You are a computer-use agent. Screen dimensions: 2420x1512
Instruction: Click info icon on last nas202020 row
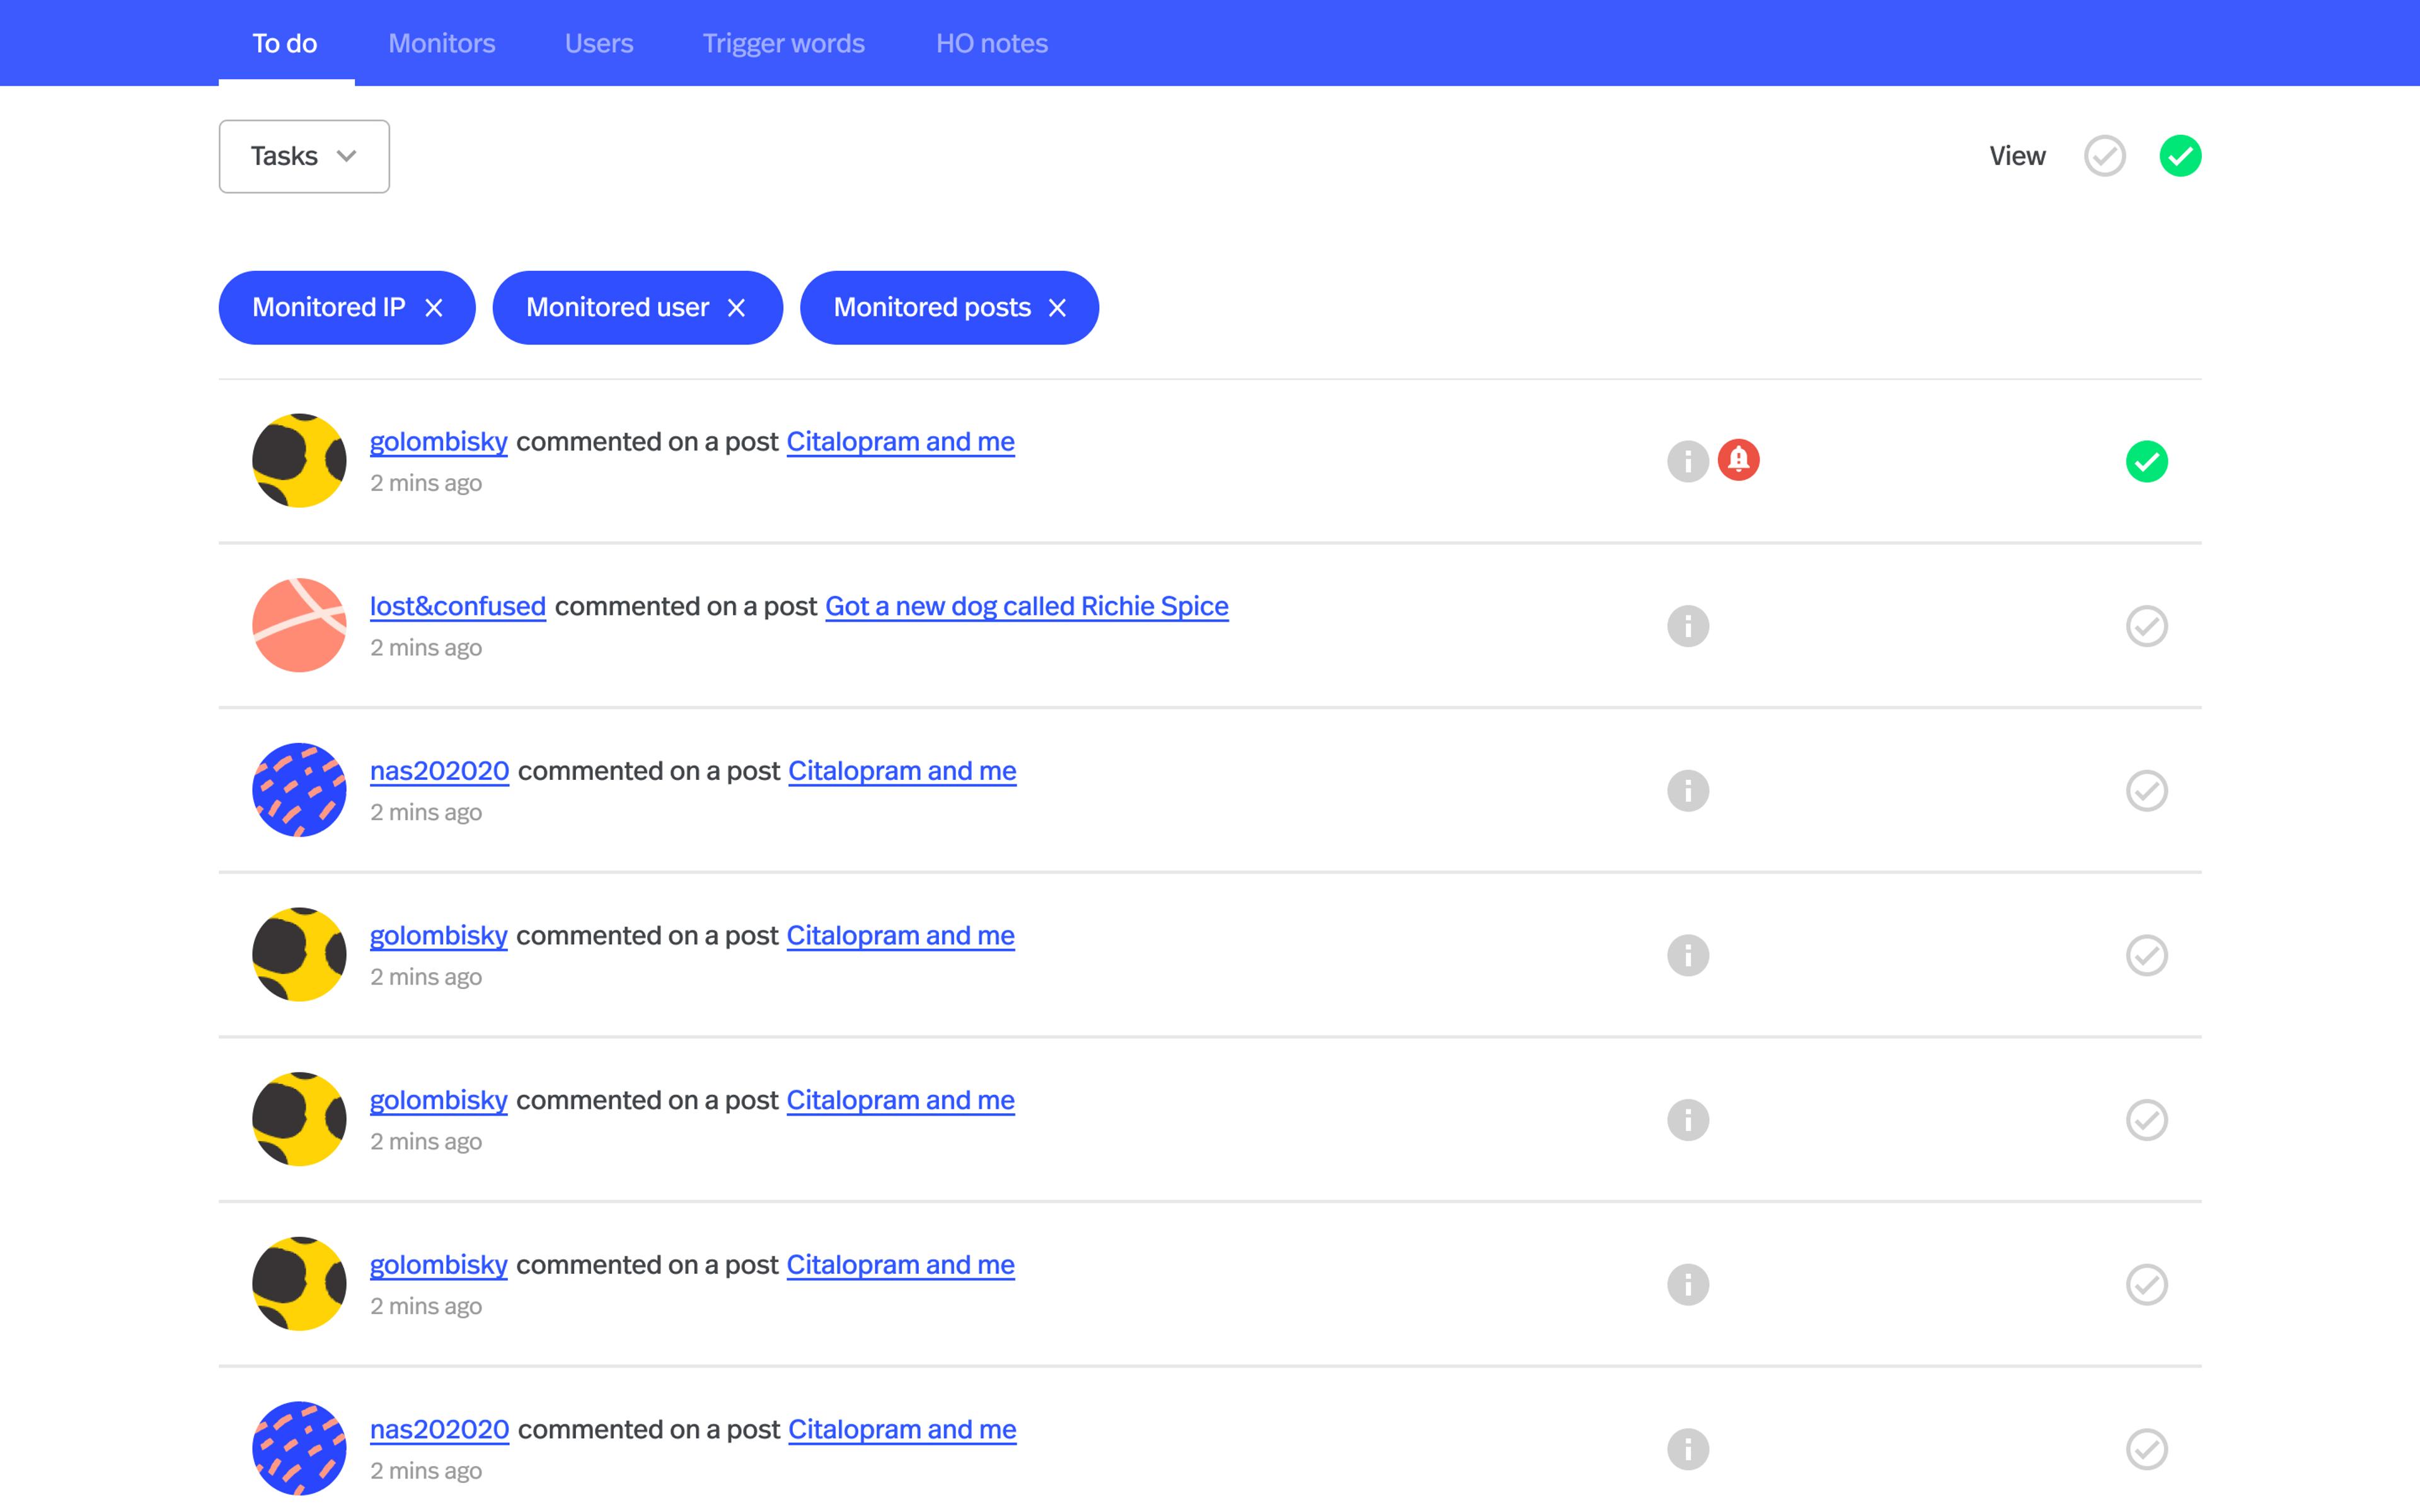click(x=1687, y=1449)
